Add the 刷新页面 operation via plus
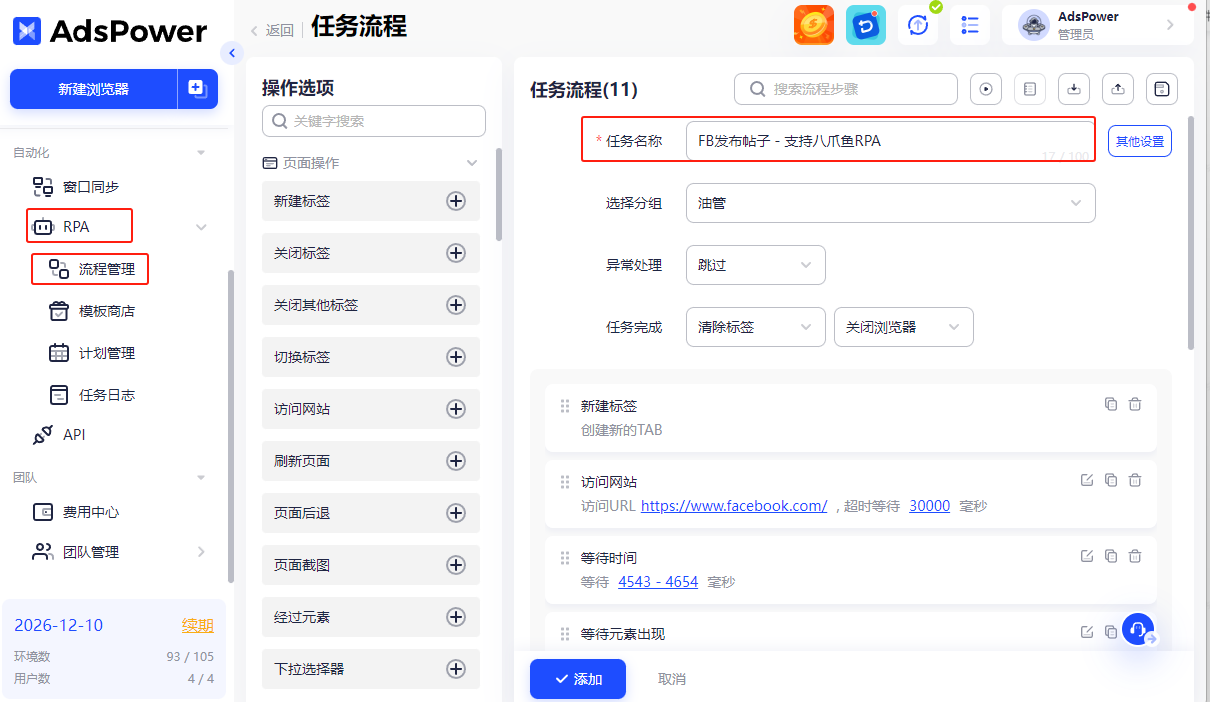Viewport: 1210px width, 702px height. point(456,461)
